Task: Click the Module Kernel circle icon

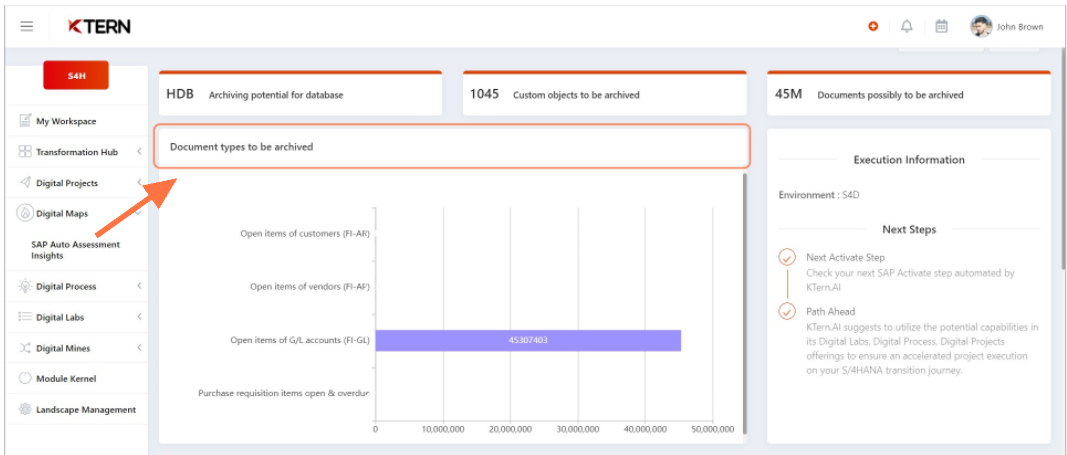Action: pos(25,378)
